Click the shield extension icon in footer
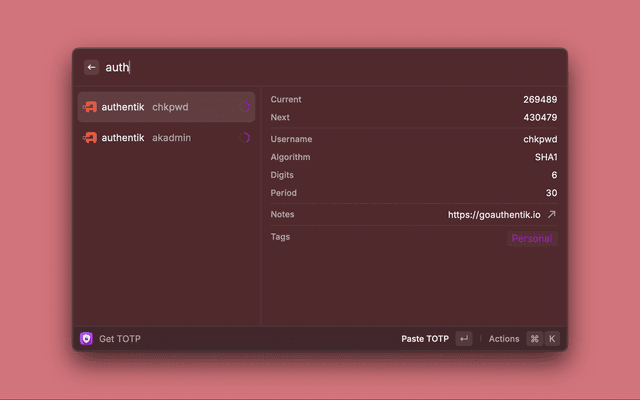 86,339
